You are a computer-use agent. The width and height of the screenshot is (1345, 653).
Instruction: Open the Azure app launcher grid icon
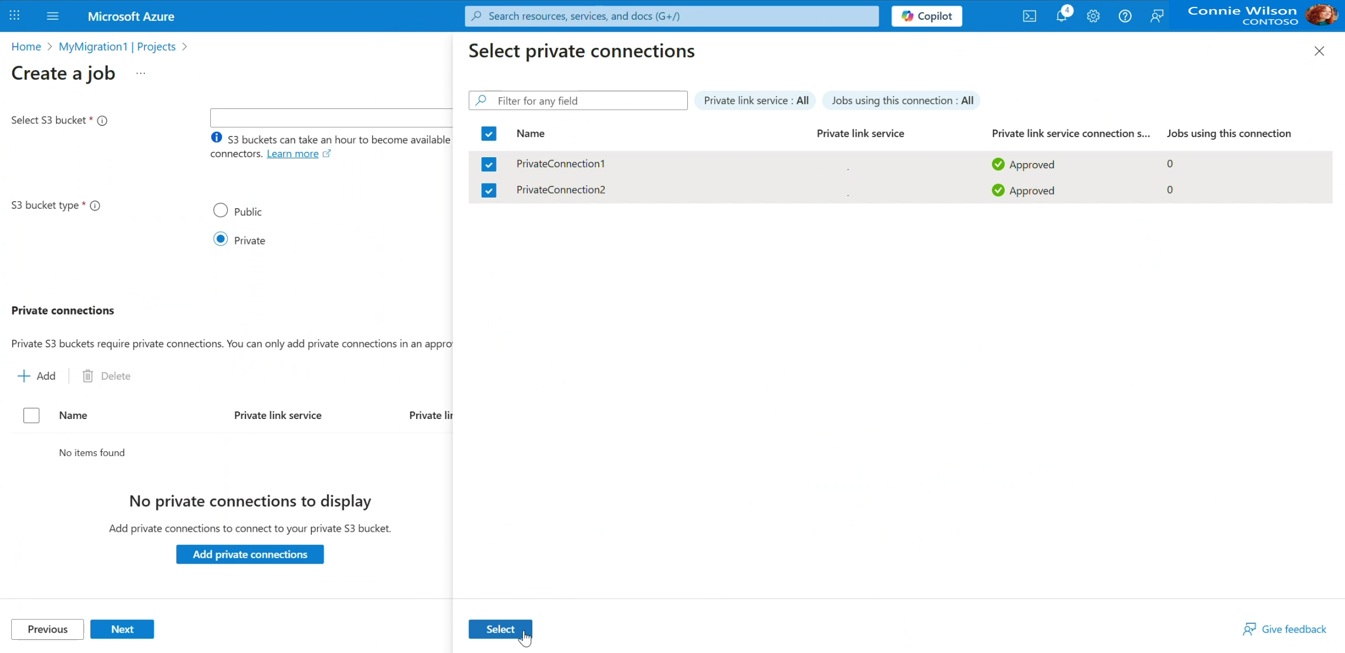point(15,16)
